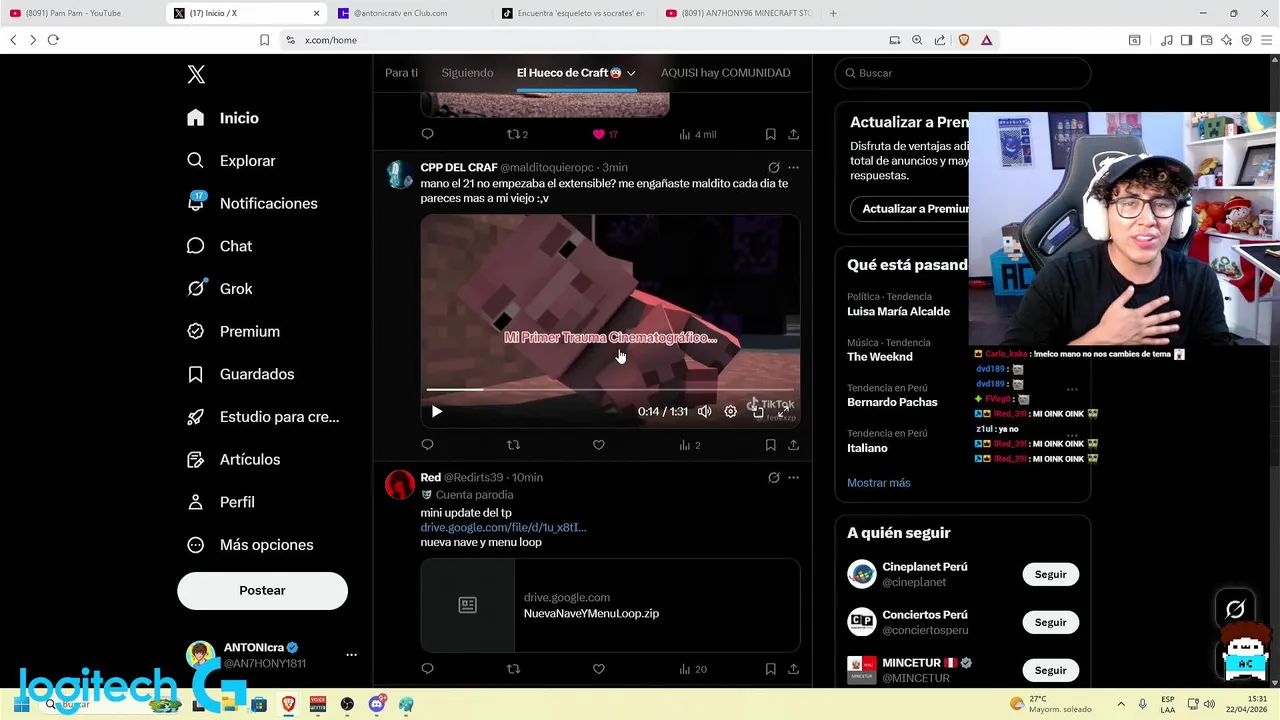
Task: Switch to the Para ti tab
Action: [401, 73]
